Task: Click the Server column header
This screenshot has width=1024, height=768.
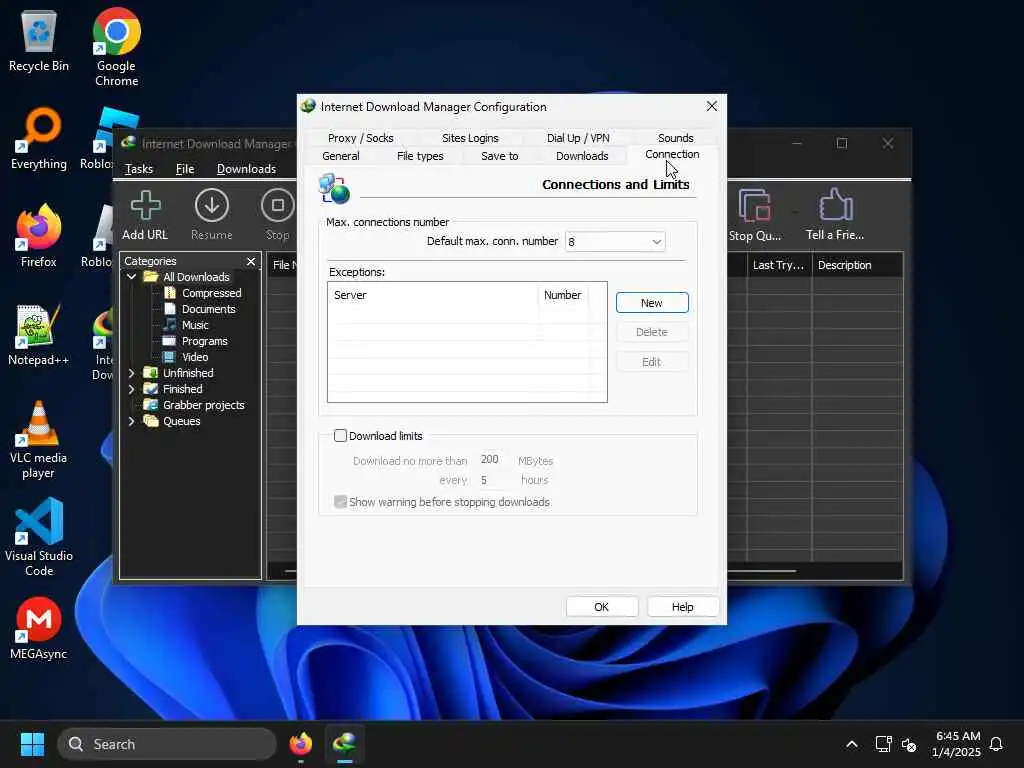Action: coord(433,295)
